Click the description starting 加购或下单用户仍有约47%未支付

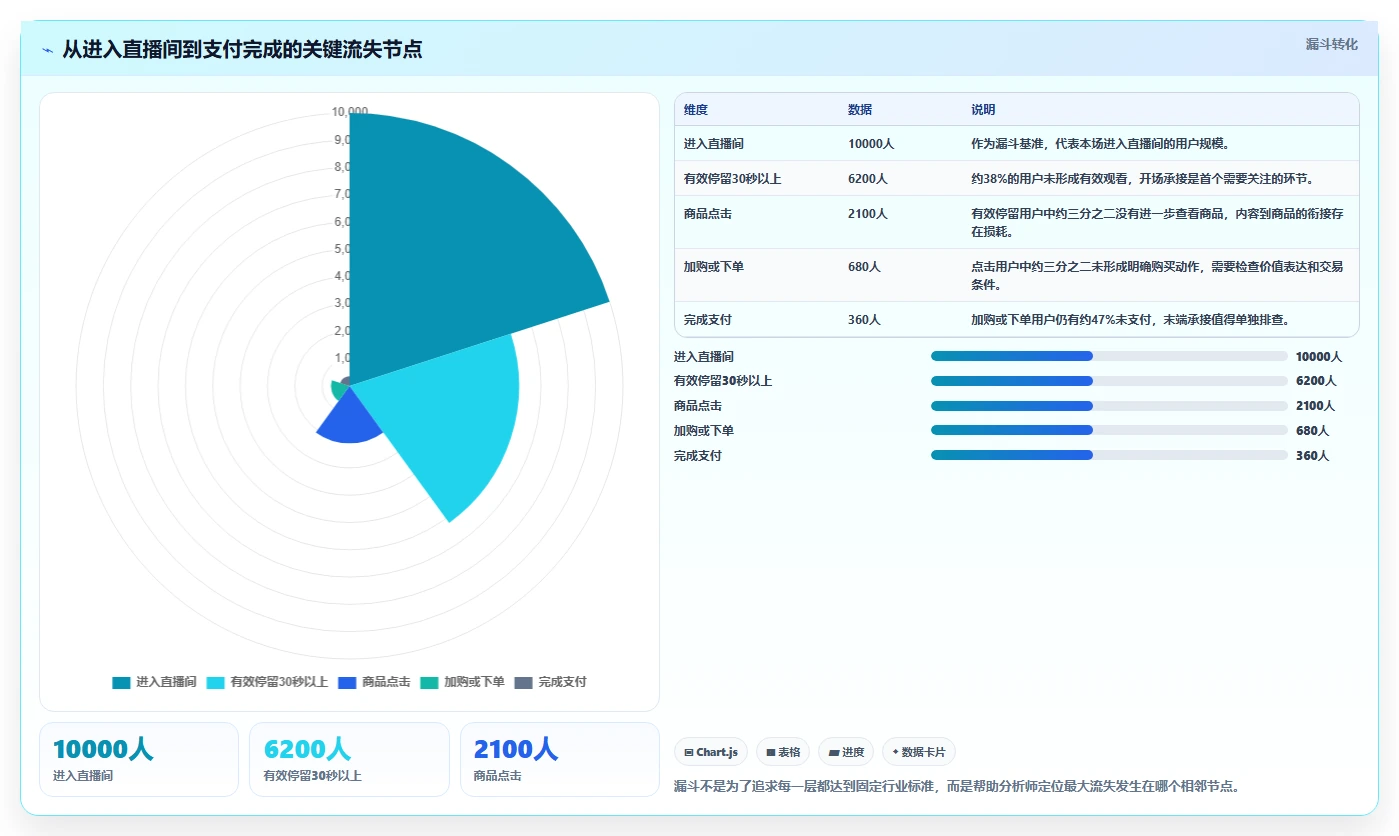pyautogui.click(x=1130, y=320)
